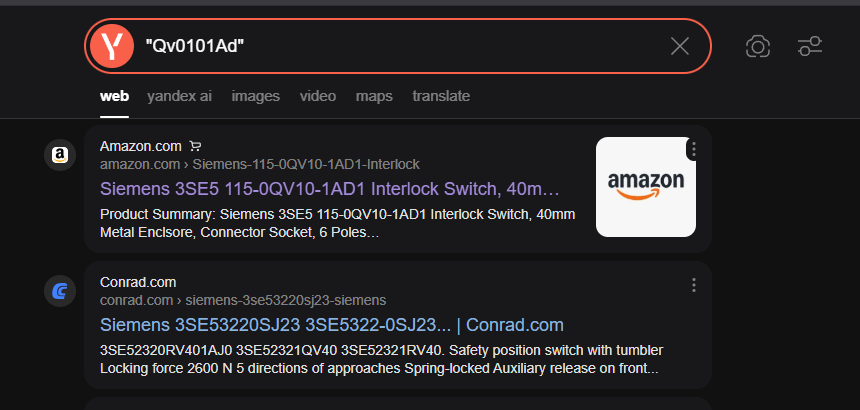
Task: Click the Amazon favicon icon
Action: pyautogui.click(x=60, y=155)
